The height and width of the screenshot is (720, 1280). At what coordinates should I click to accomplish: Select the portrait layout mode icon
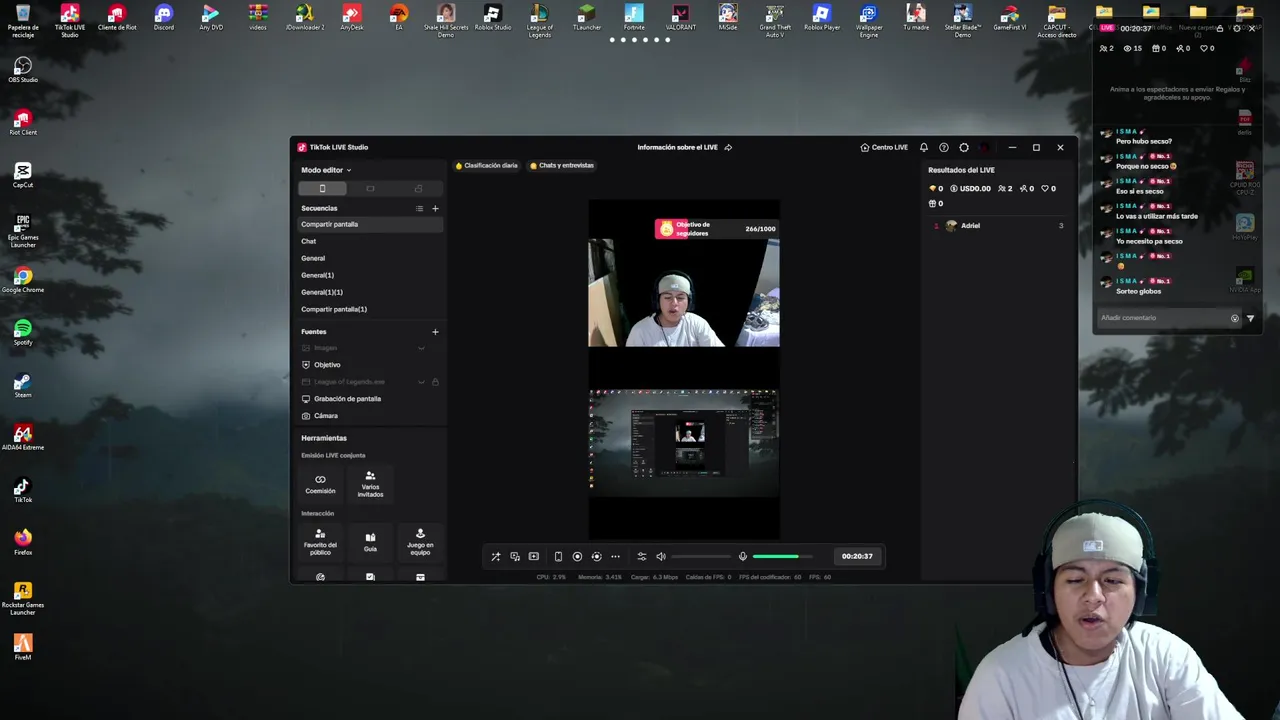pos(322,188)
